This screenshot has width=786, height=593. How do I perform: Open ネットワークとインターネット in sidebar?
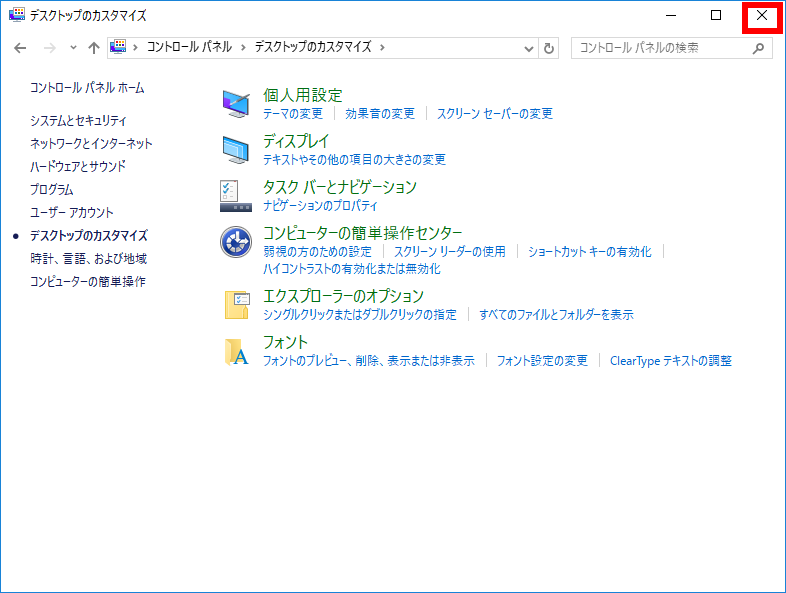point(91,143)
